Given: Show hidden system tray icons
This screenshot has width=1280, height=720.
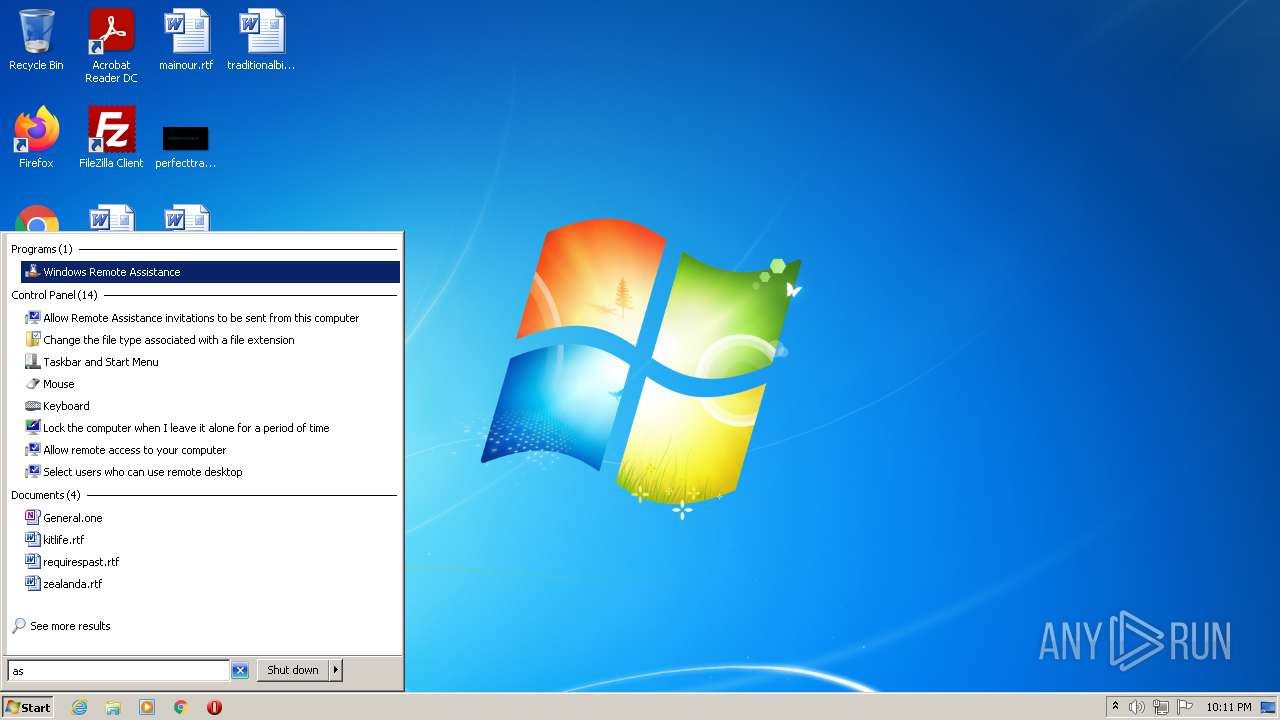Looking at the screenshot, I should click(1115, 707).
